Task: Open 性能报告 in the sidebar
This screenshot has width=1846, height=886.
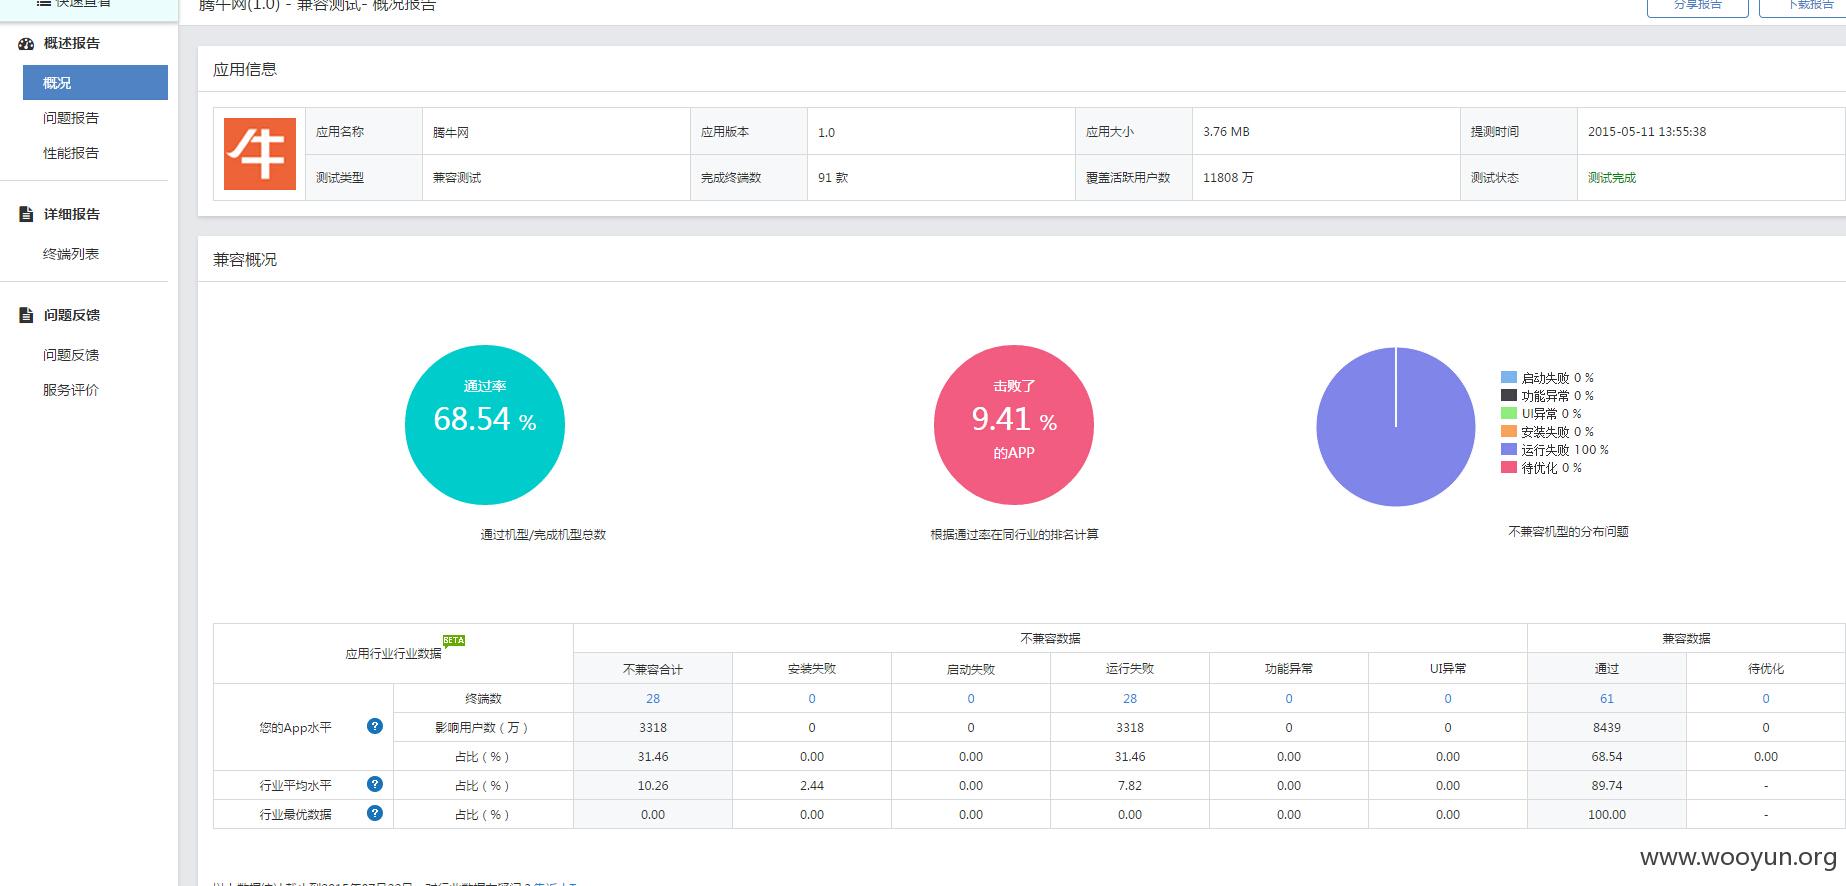Action: (x=71, y=153)
